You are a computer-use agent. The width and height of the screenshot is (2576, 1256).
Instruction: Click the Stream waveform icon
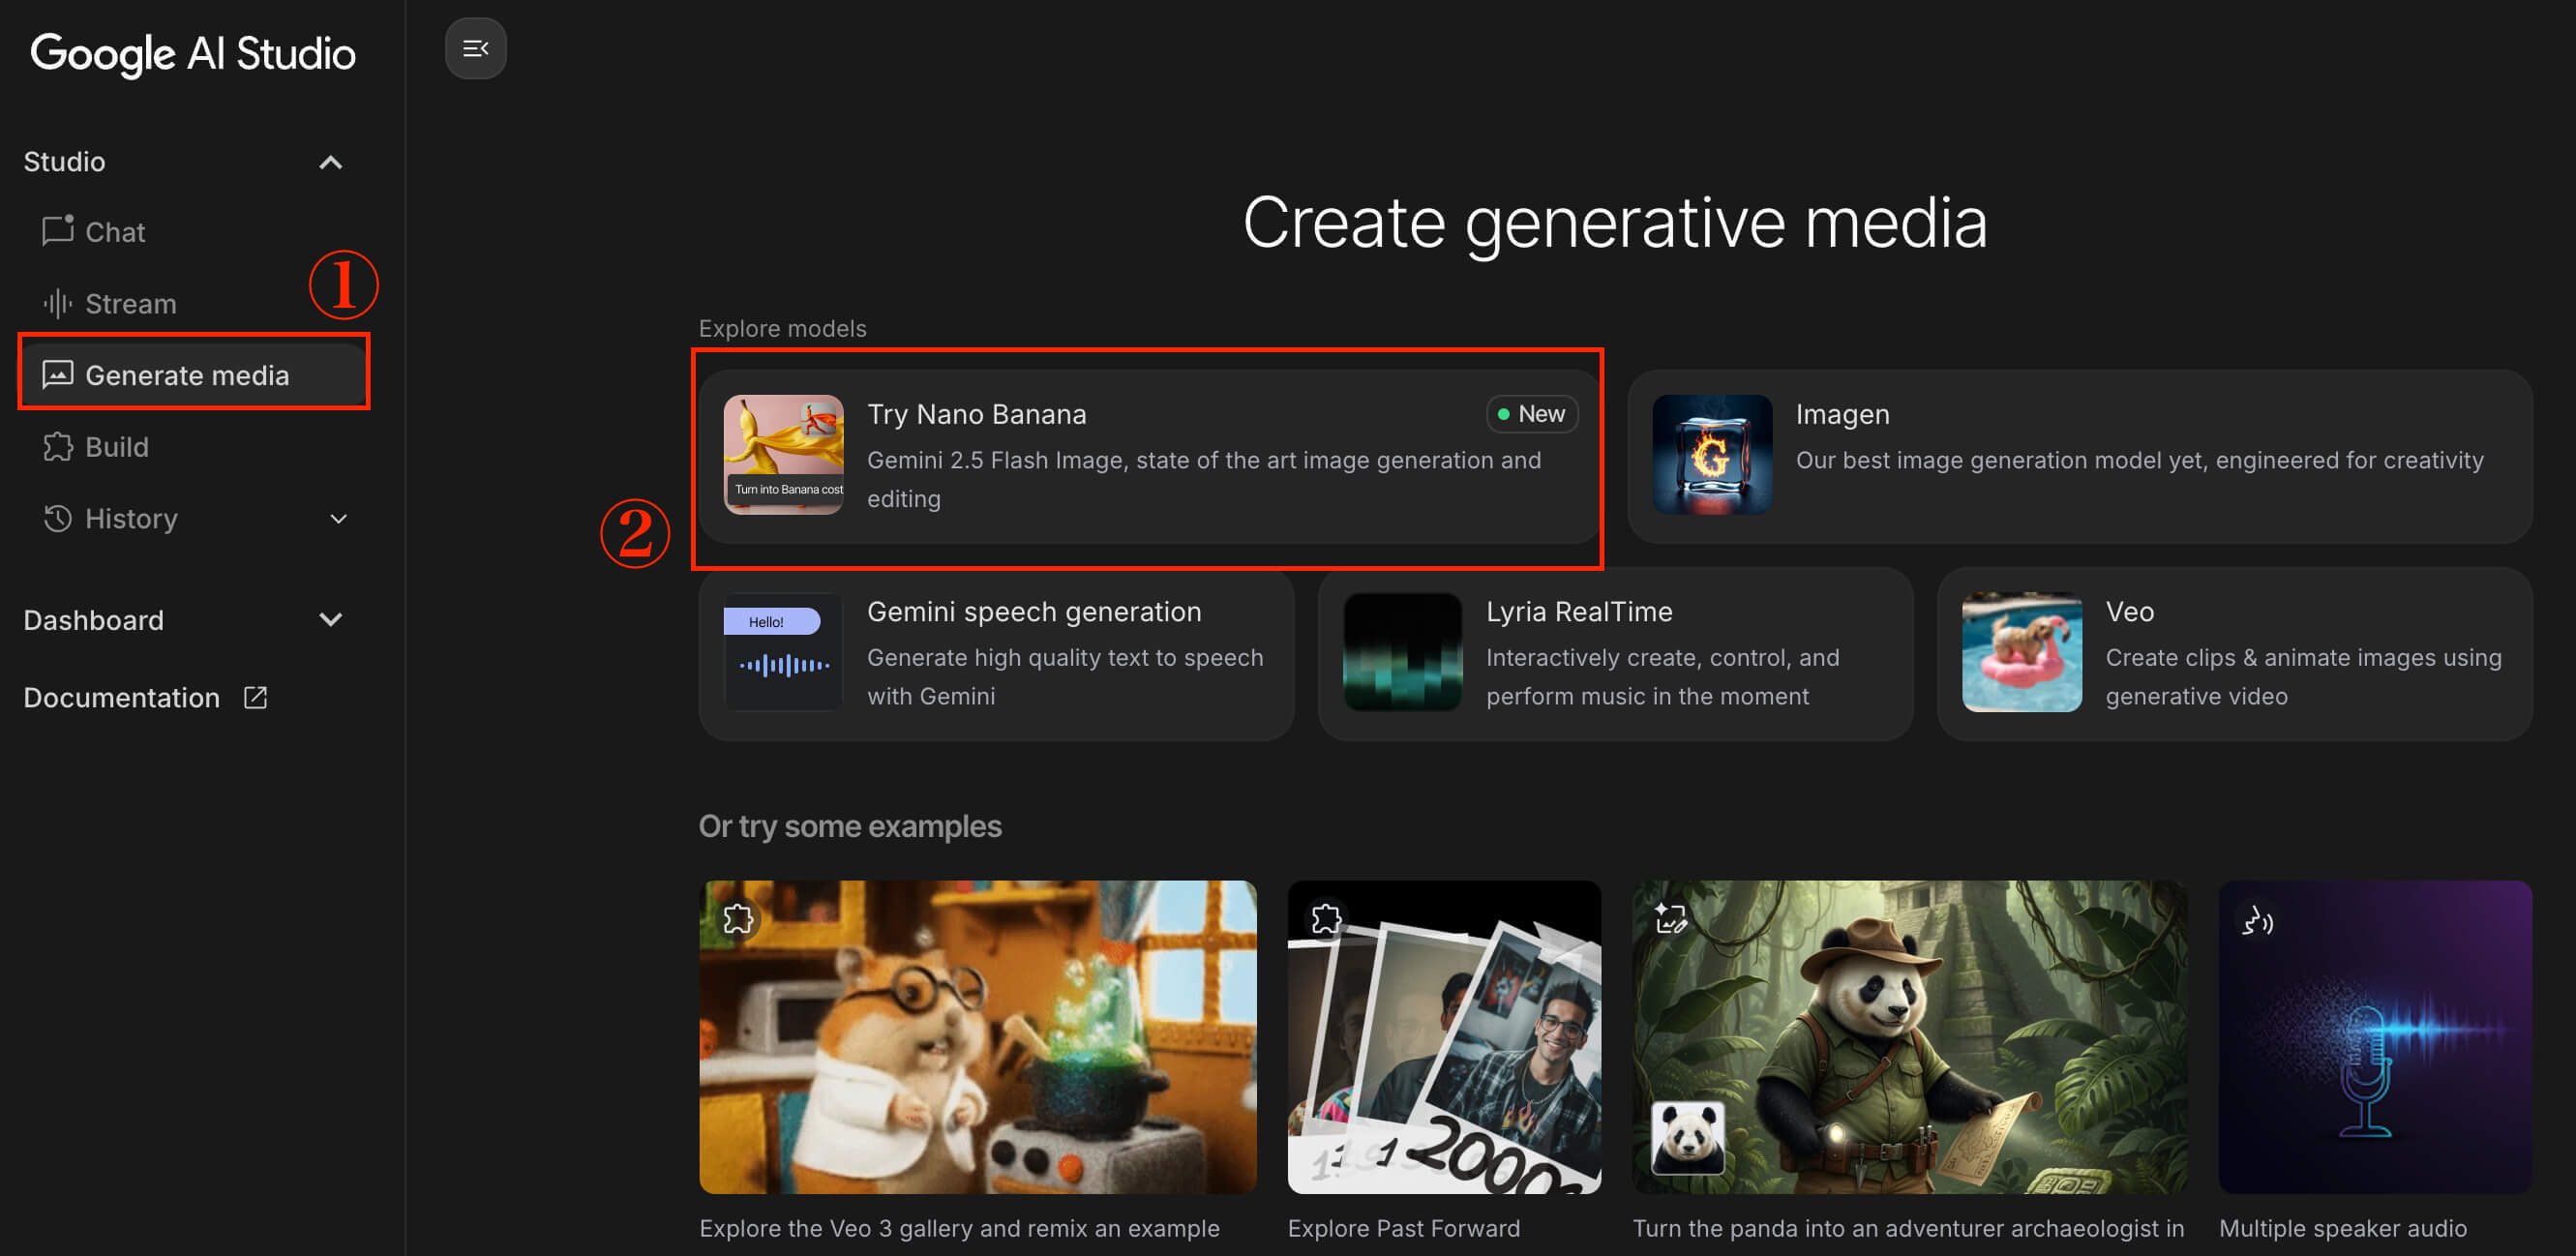[x=57, y=303]
